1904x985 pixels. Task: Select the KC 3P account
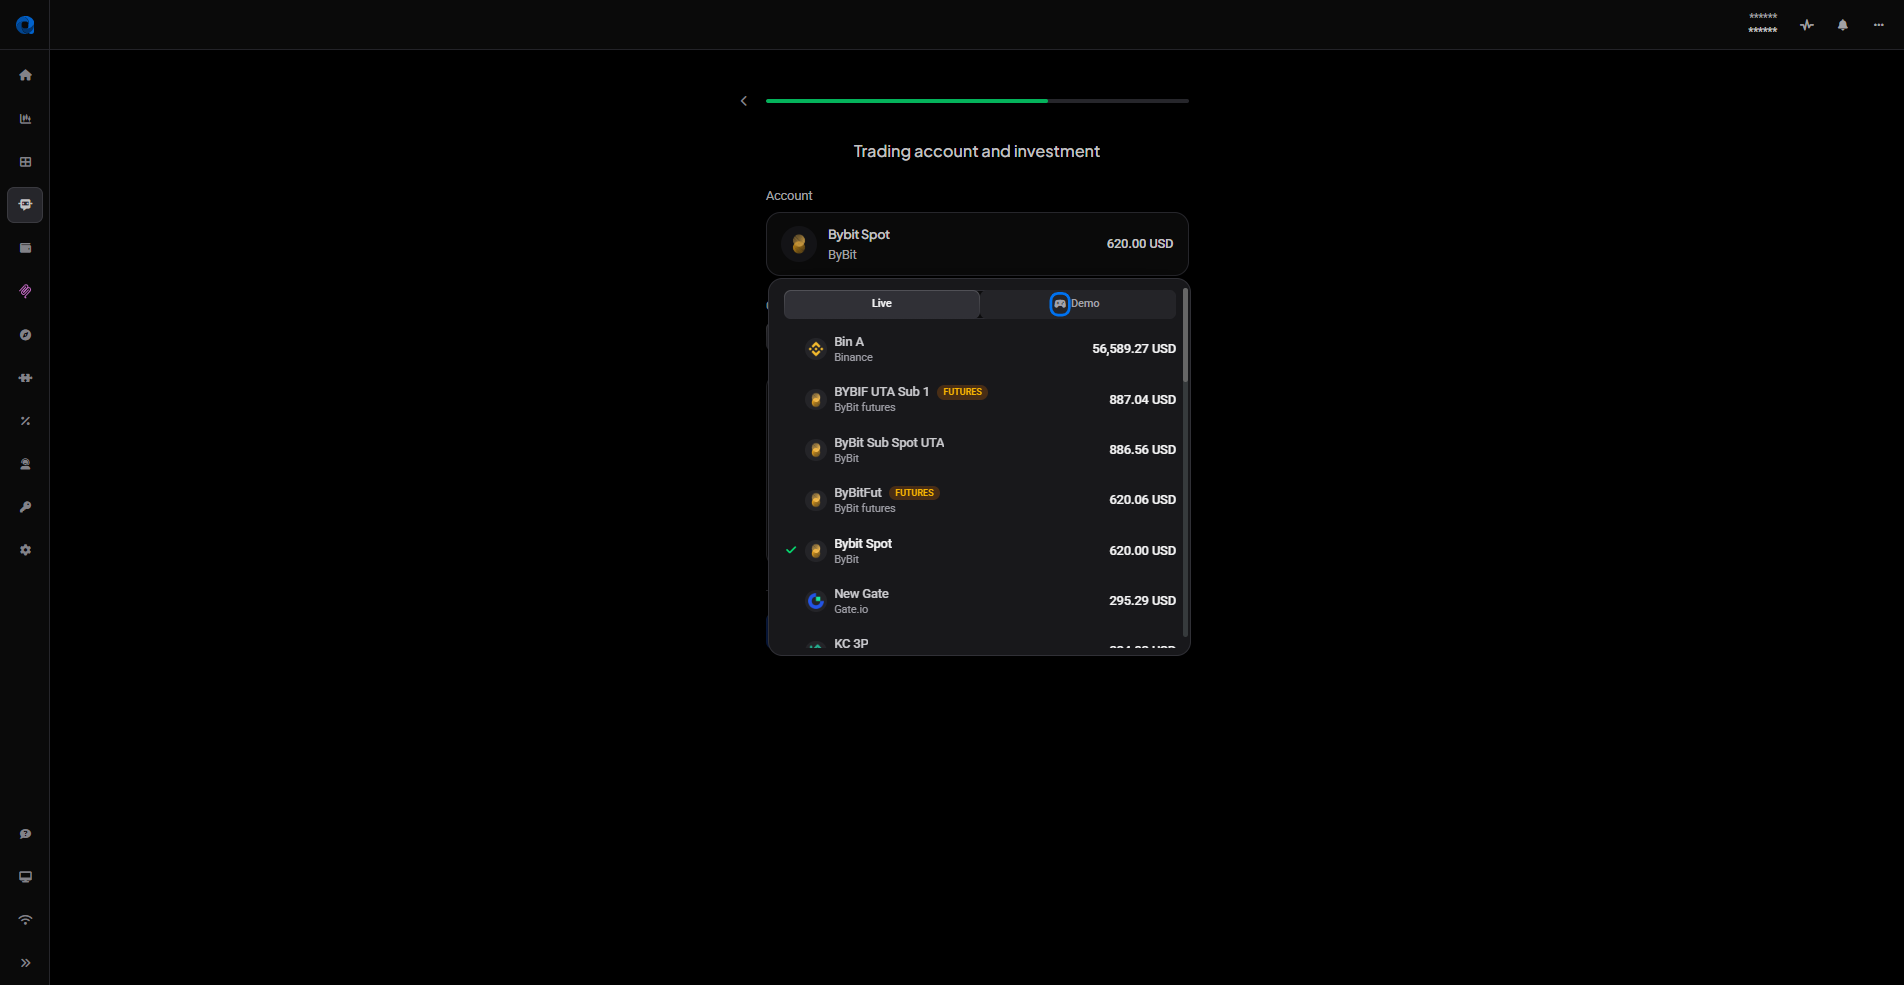coord(980,645)
